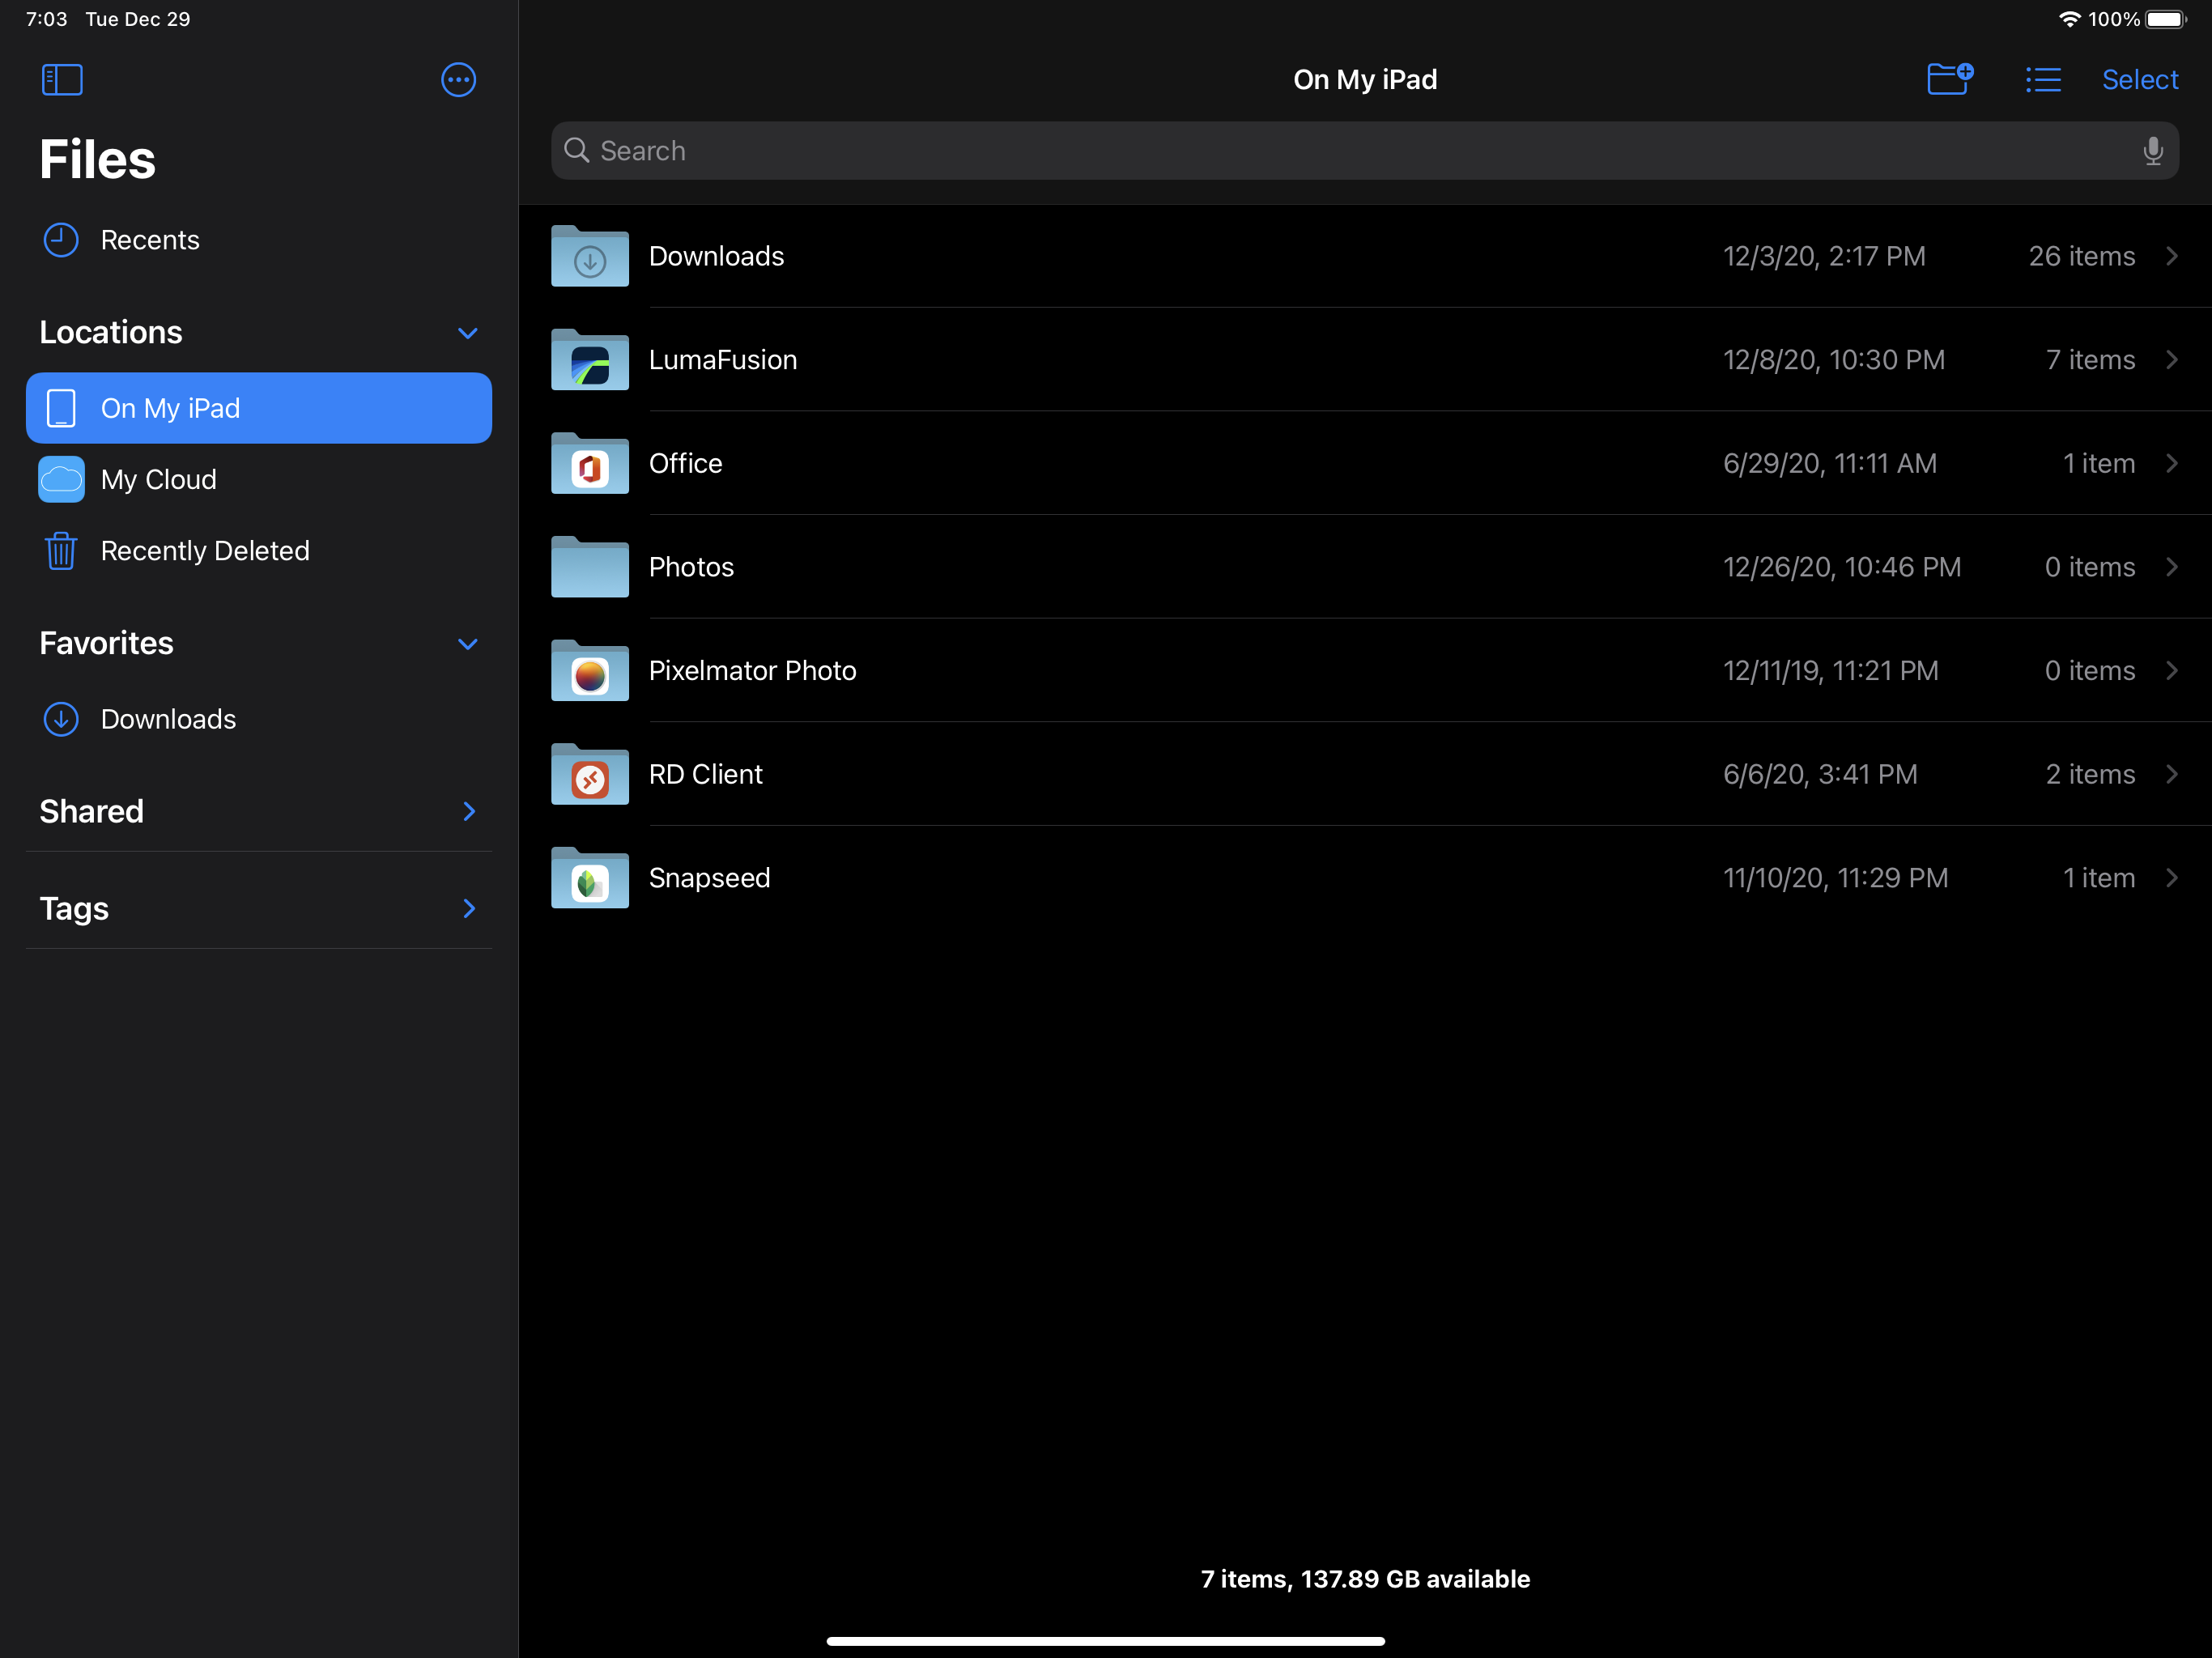Collapse the Favorites section chevron

[467, 644]
